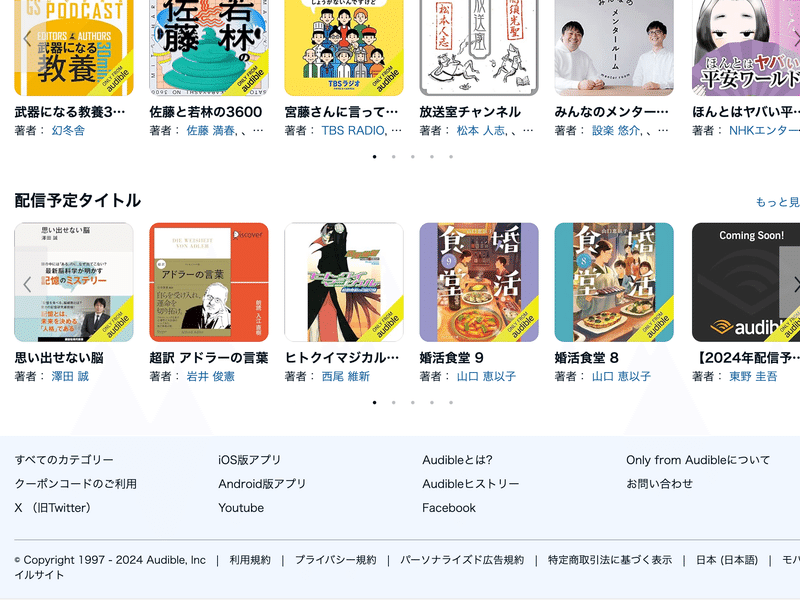Open 思い出せない脳 book cover

[x=74, y=282]
